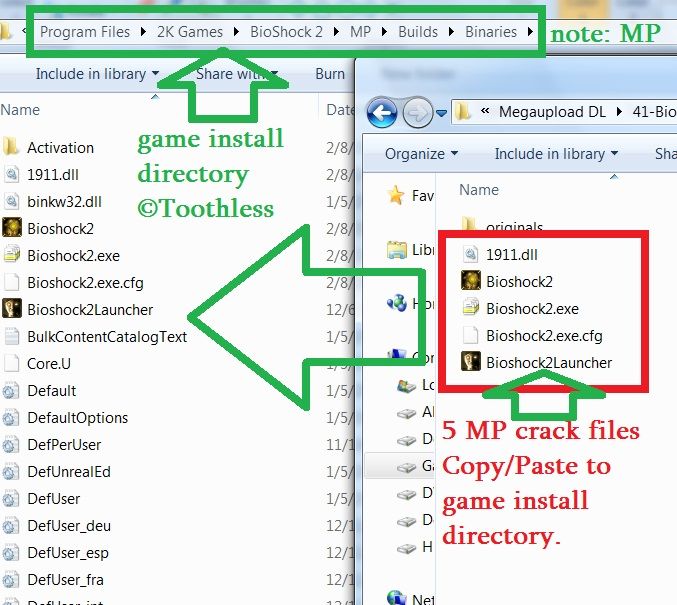Click the 'BulkContentCatalogText' file name
The image size is (677, 605).
(x=107, y=336)
